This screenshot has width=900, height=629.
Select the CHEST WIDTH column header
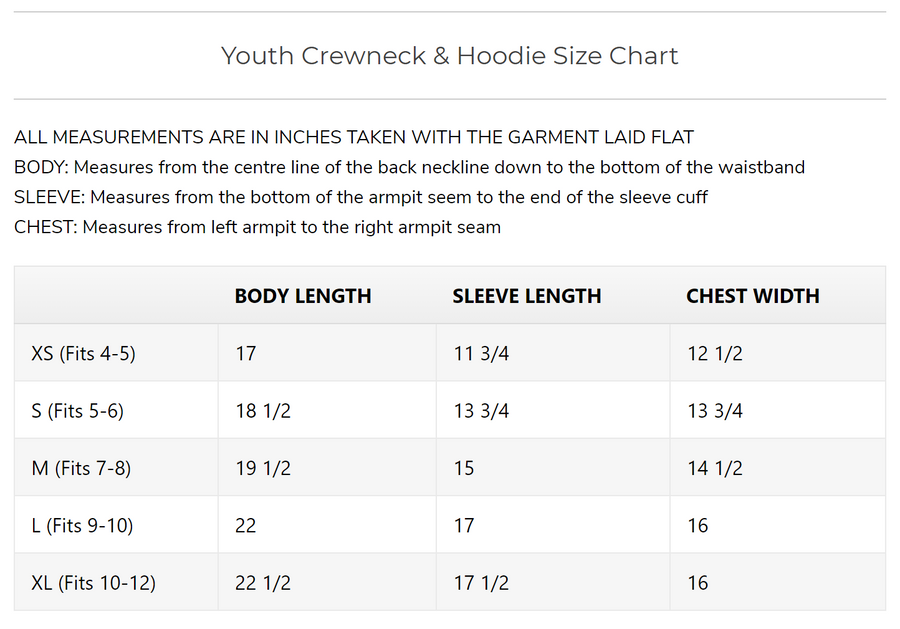[753, 296]
